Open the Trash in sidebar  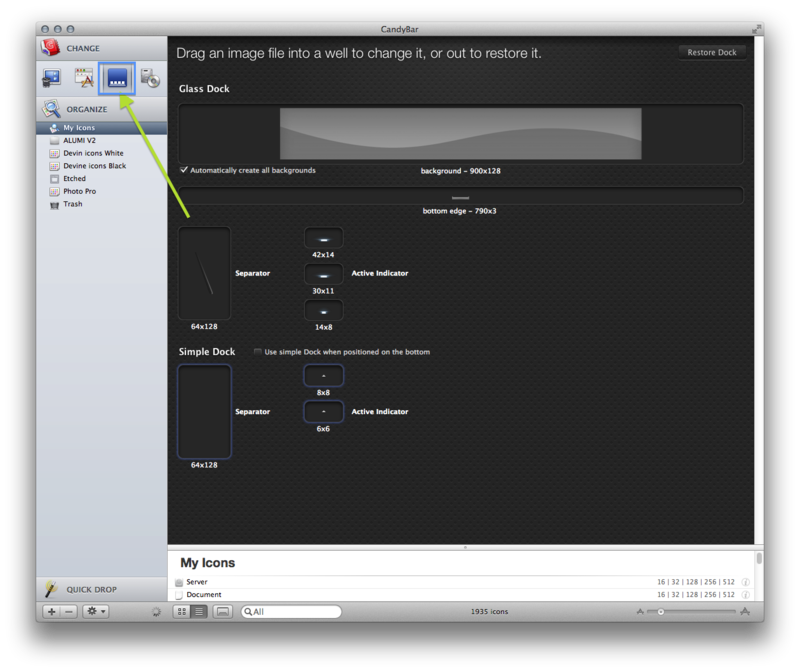(102, 204)
